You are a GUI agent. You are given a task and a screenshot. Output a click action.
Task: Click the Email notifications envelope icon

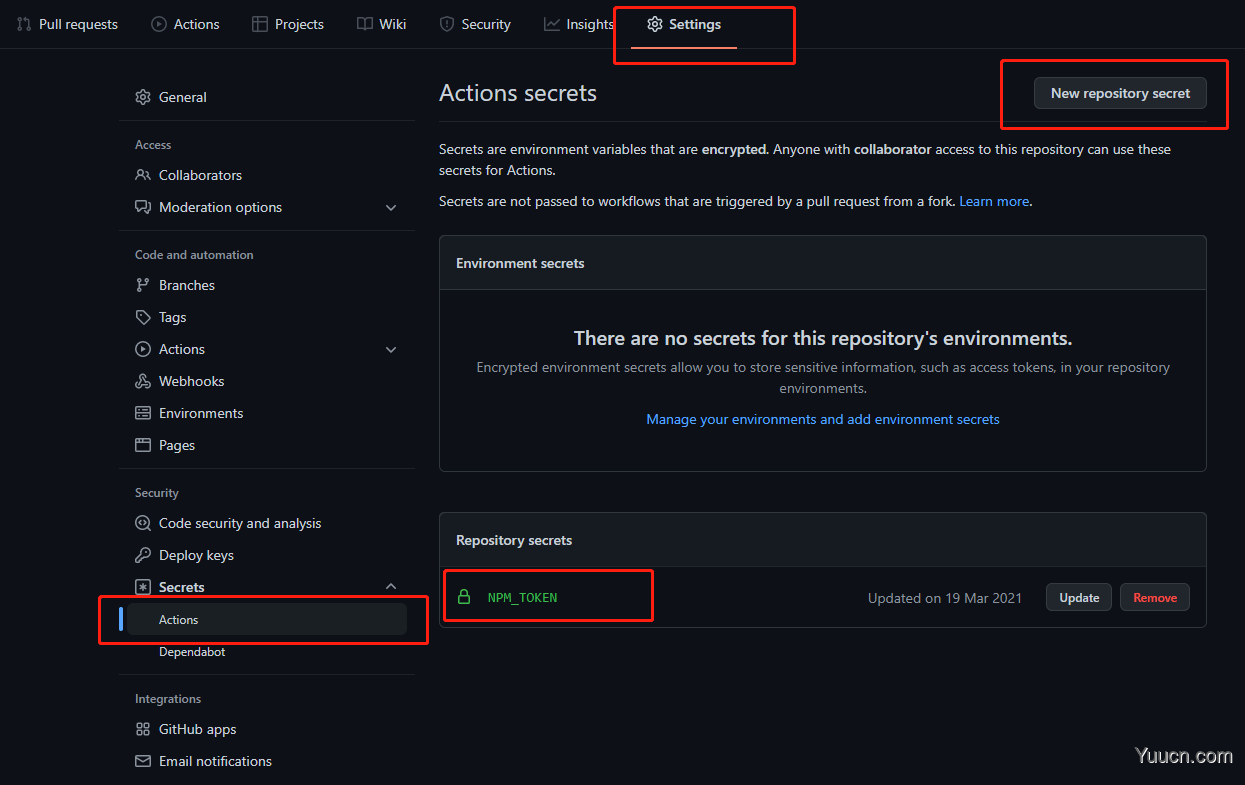(143, 761)
